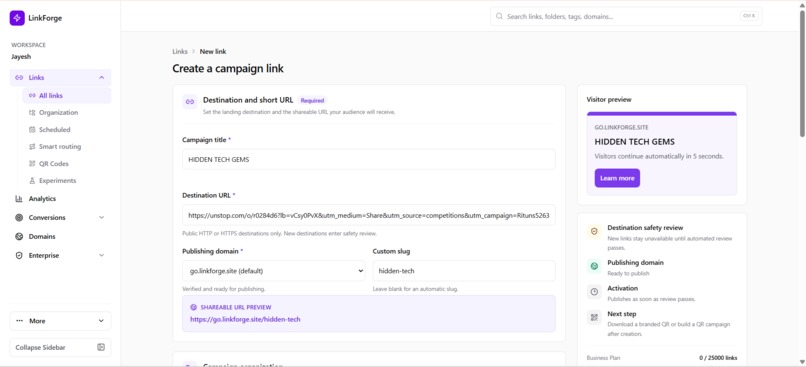Click the Enterprise shield icon

(x=19, y=255)
